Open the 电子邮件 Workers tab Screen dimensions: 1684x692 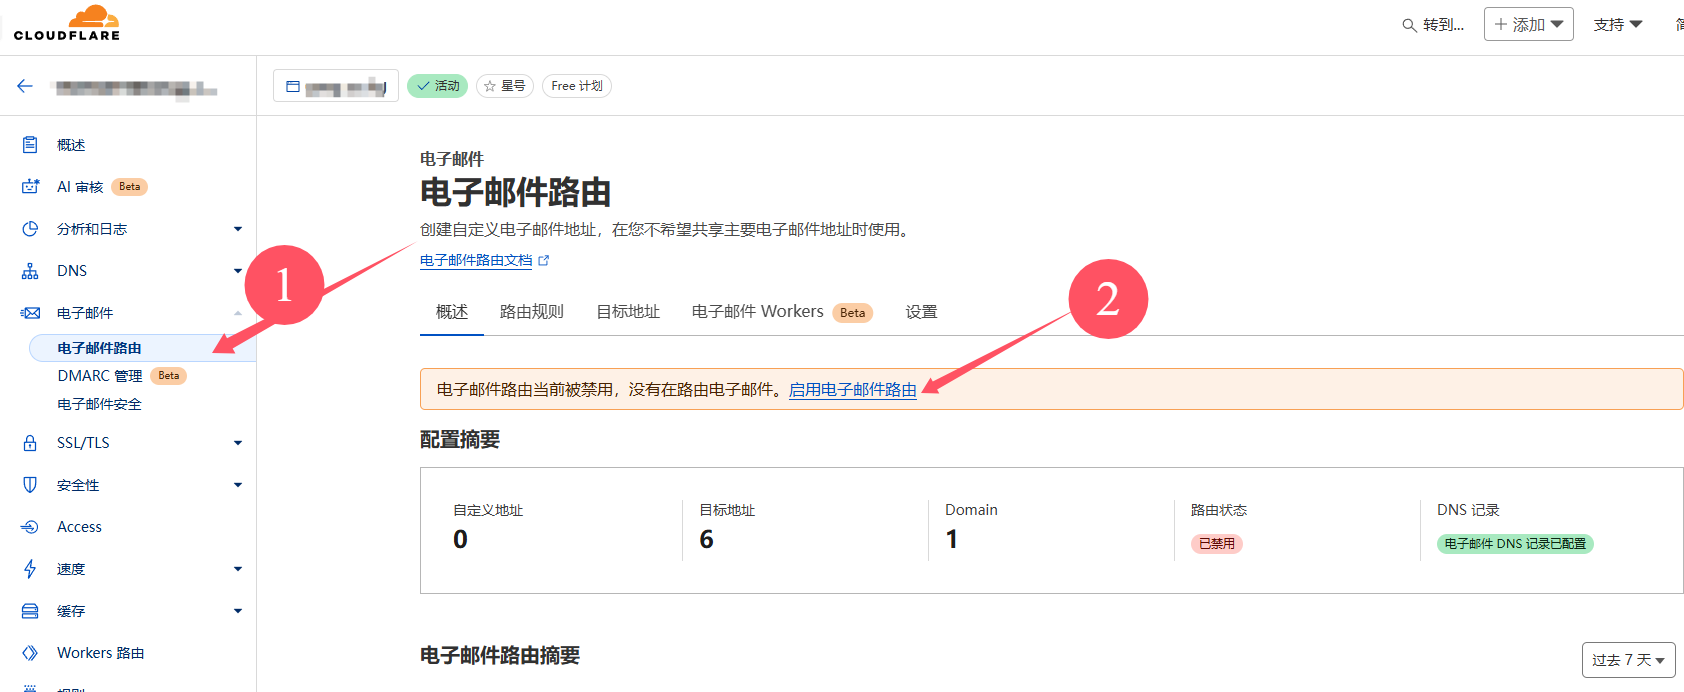(782, 312)
